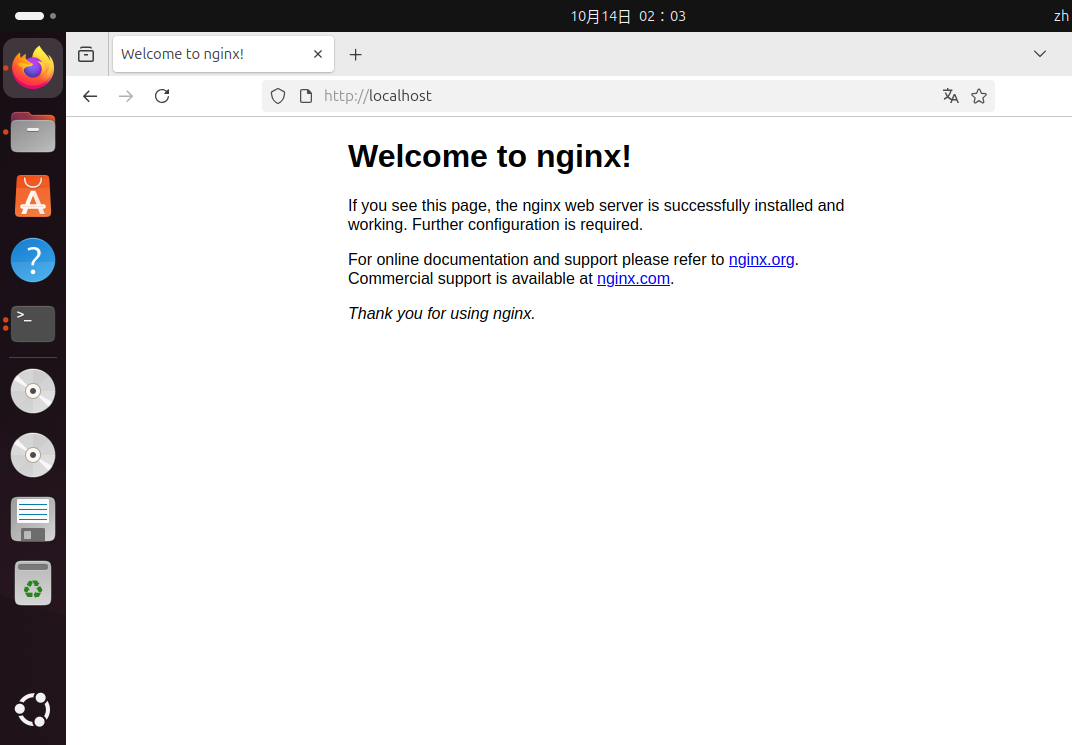Bookmark this page with the star icon

click(979, 96)
